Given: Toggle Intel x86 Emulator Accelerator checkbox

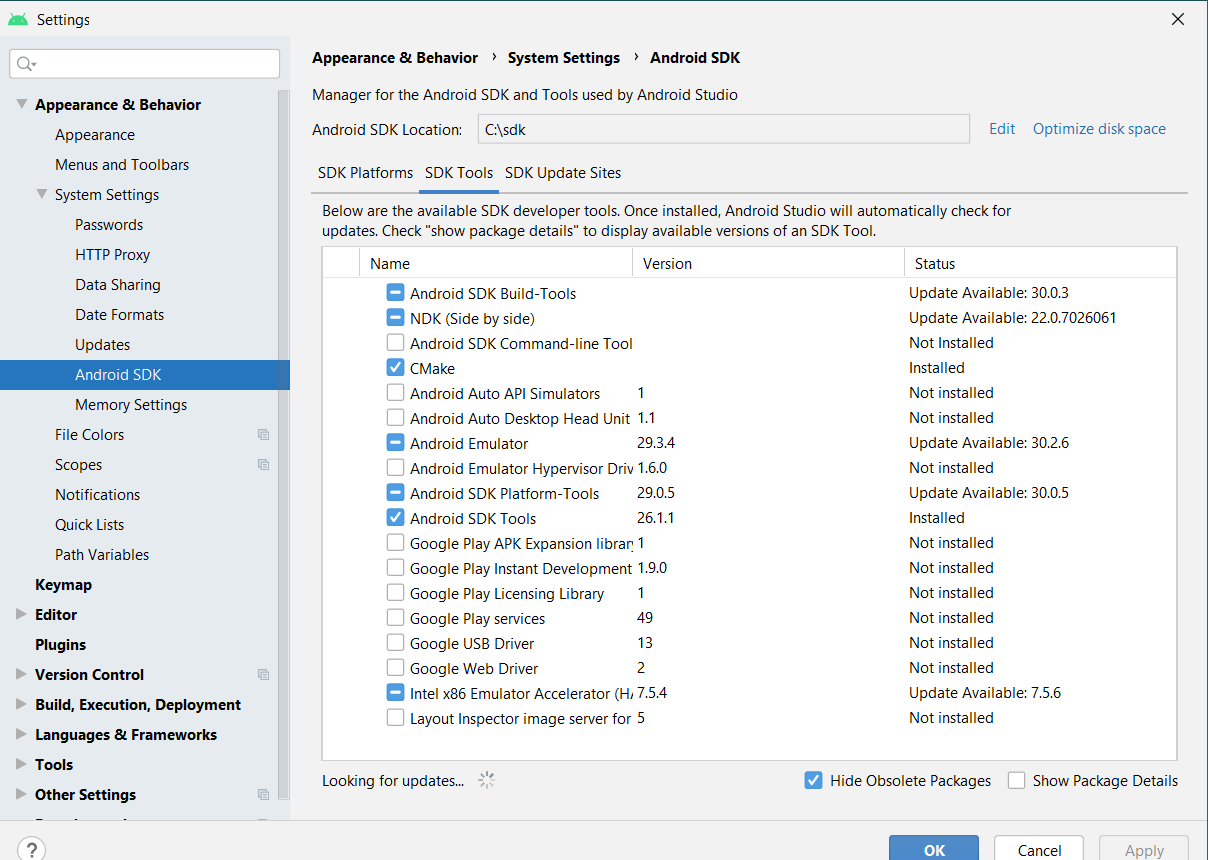Looking at the screenshot, I should point(395,693).
